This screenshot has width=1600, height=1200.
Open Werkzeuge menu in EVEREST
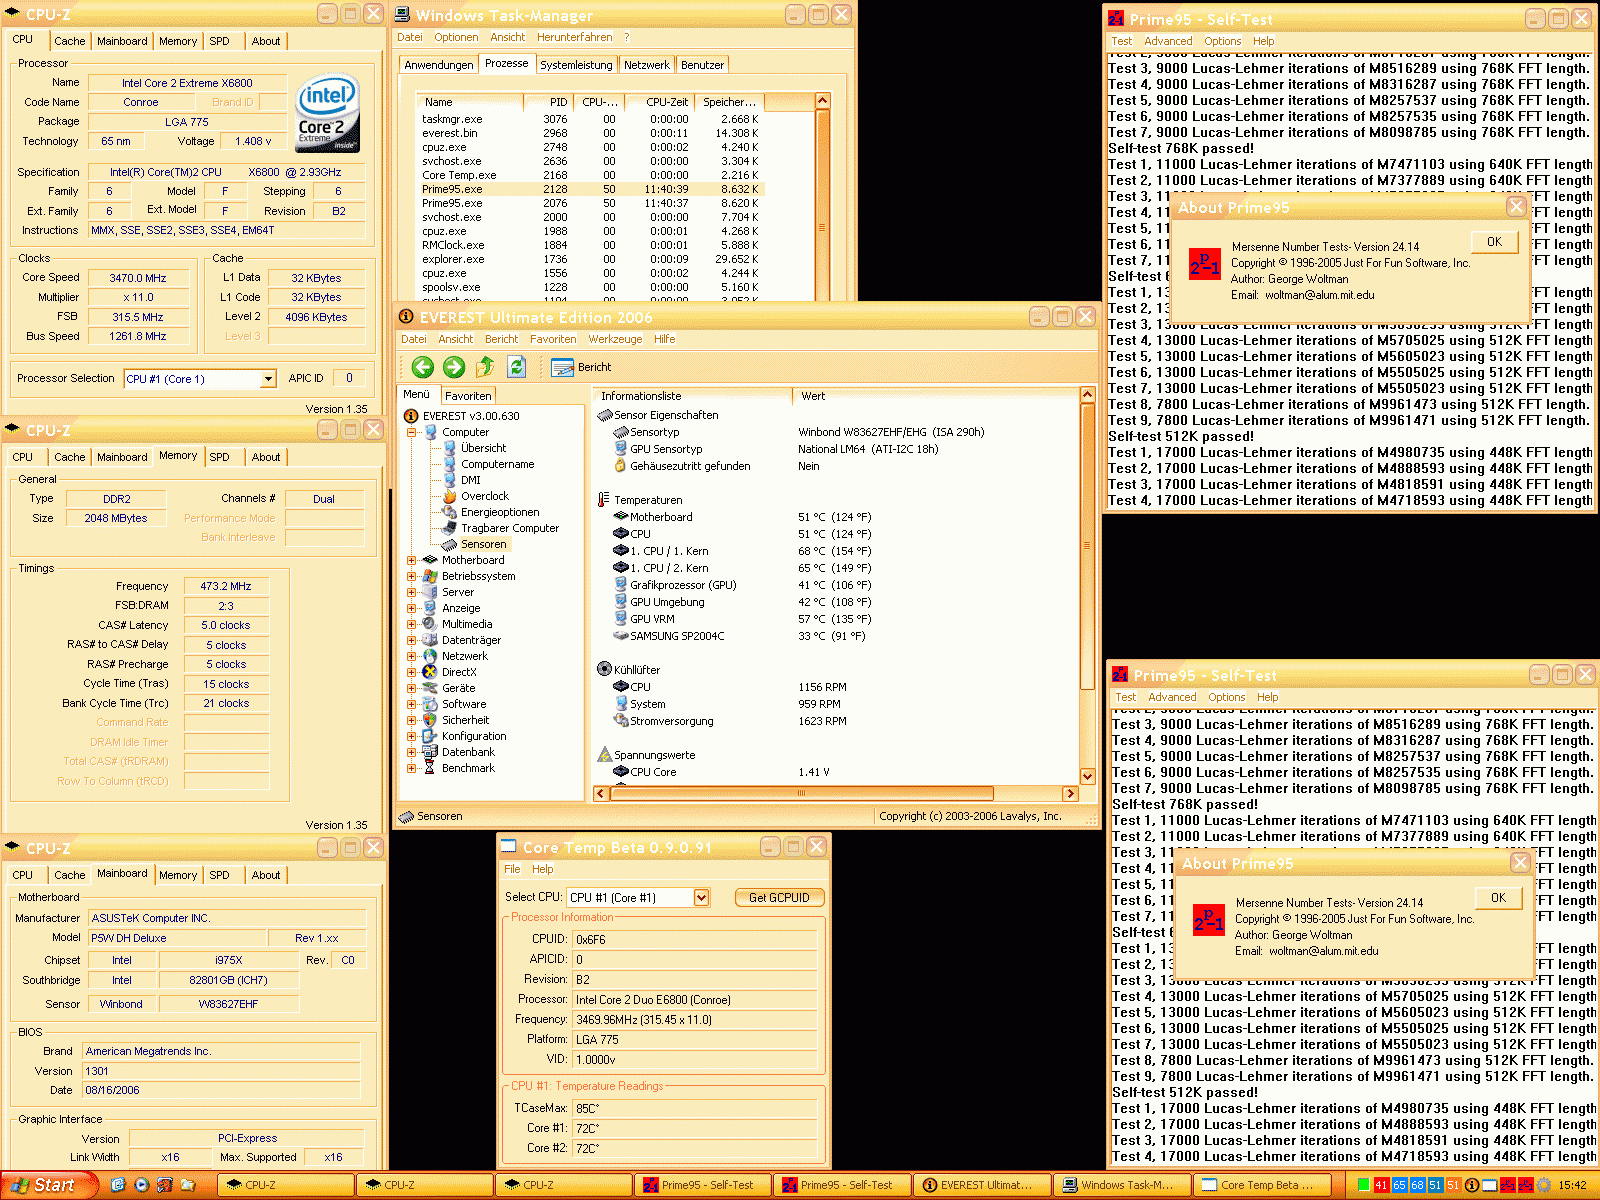pyautogui.click(x=615, y=339)
